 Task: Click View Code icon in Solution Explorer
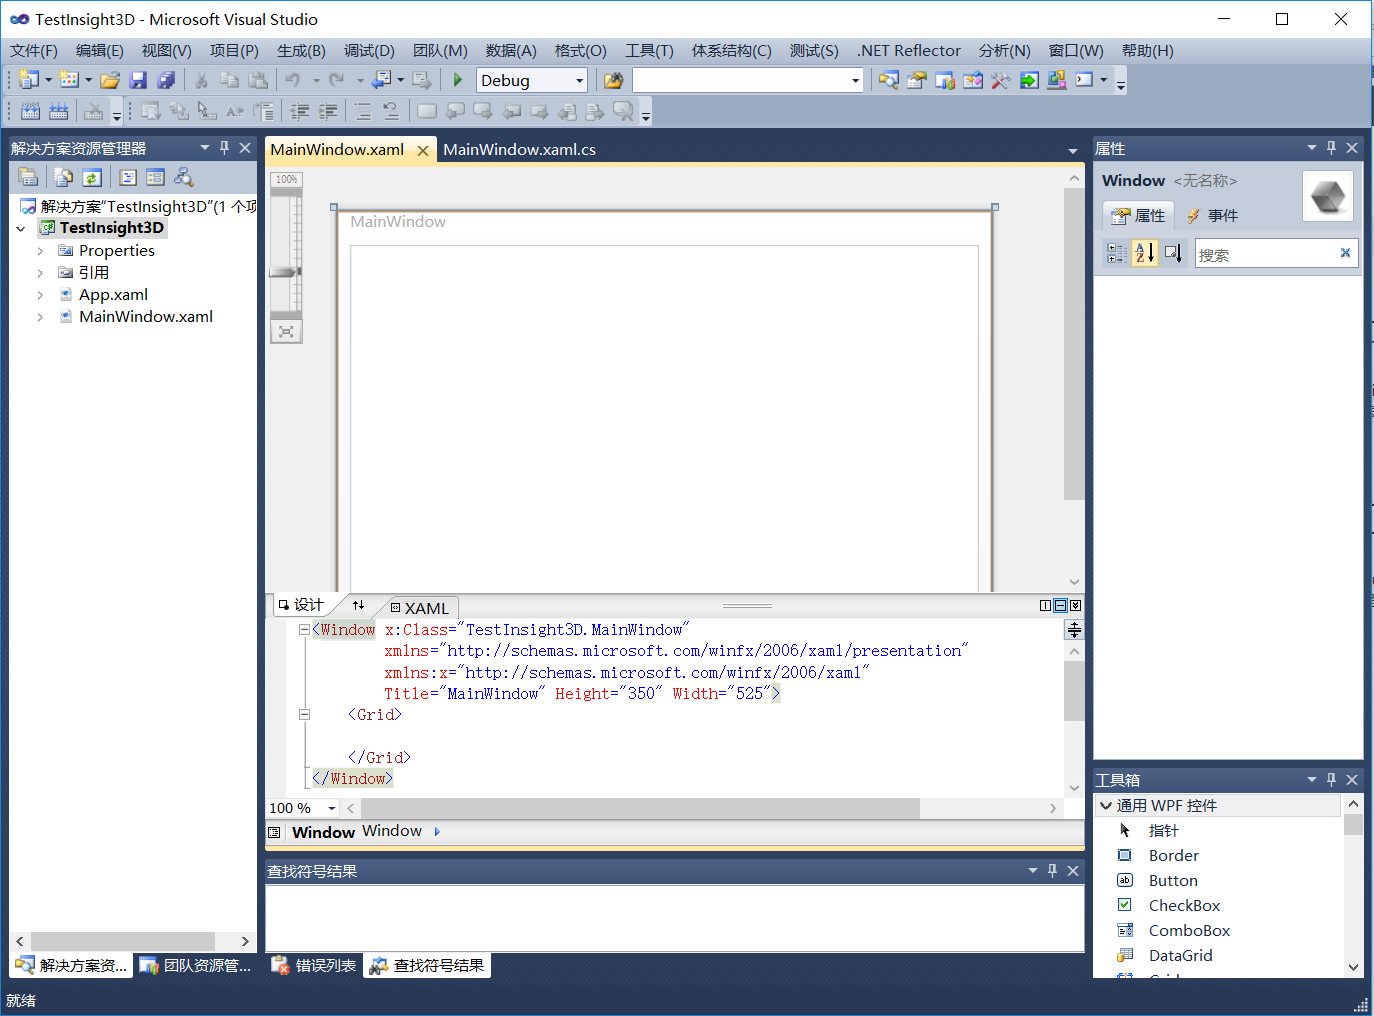[128, 177]
